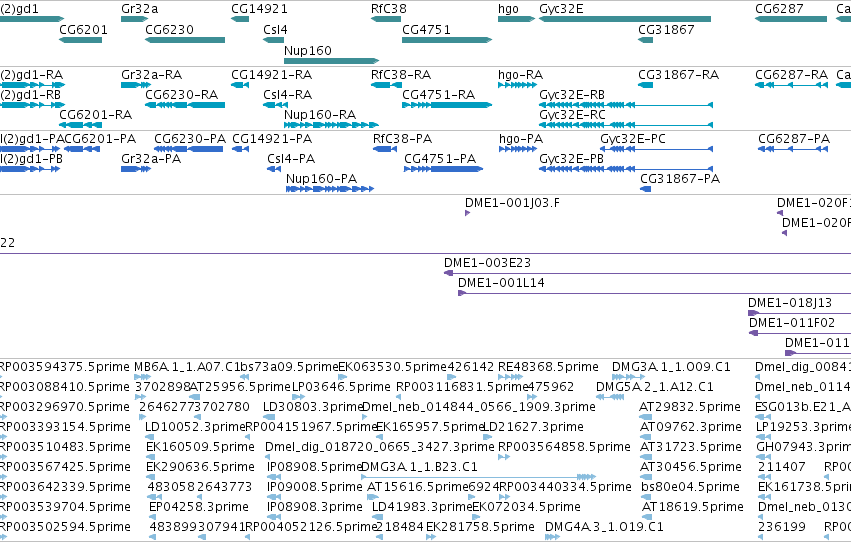Click the CG31867 gene feature

(x=646, y=40)
